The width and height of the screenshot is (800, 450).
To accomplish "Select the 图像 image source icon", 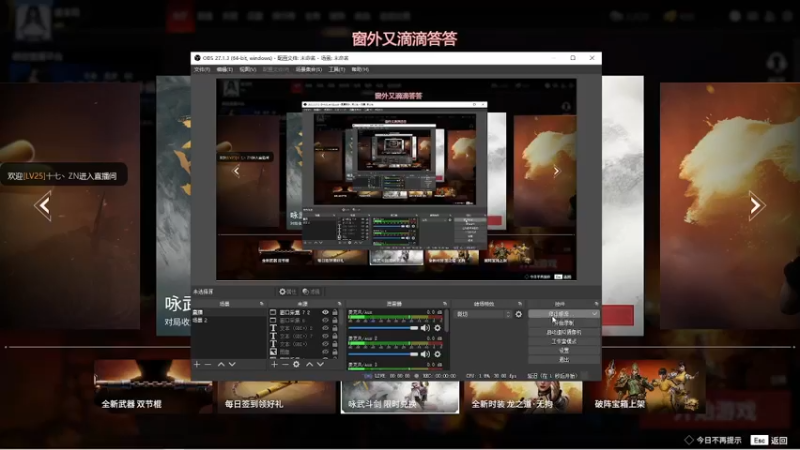I will (x=273, y=352).
